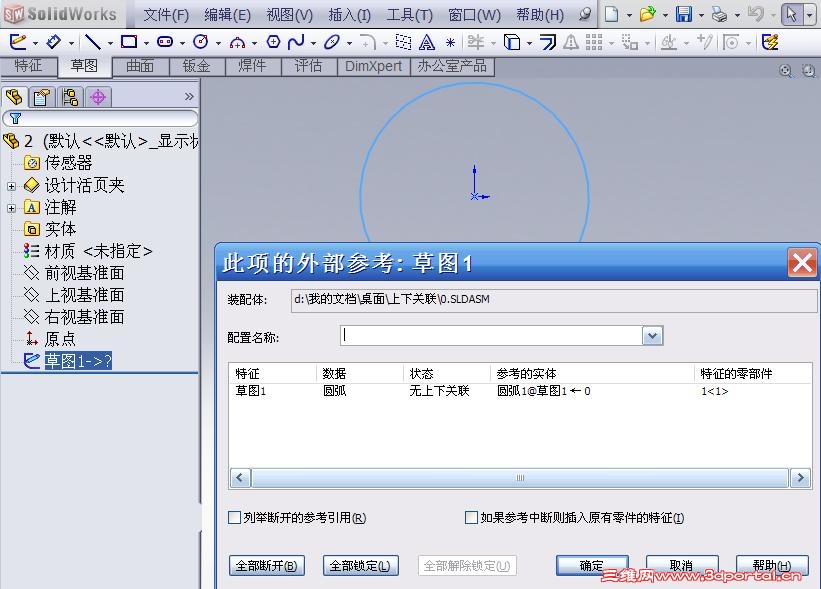821x589 pixels.
Task: Select the Rectangle sketch tool
Action: click(129, 42)
